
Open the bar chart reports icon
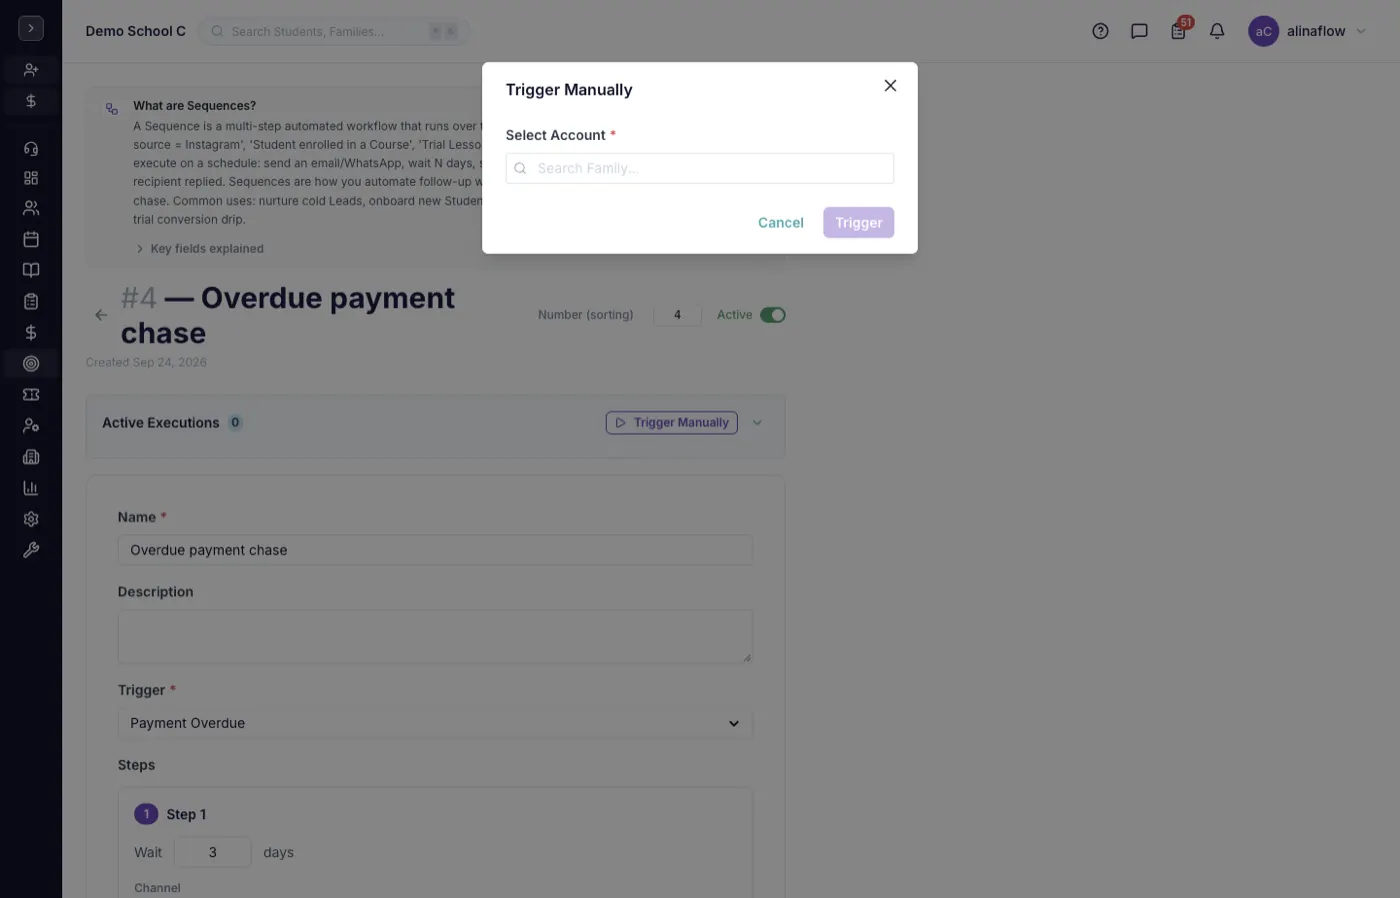point(31,488)
